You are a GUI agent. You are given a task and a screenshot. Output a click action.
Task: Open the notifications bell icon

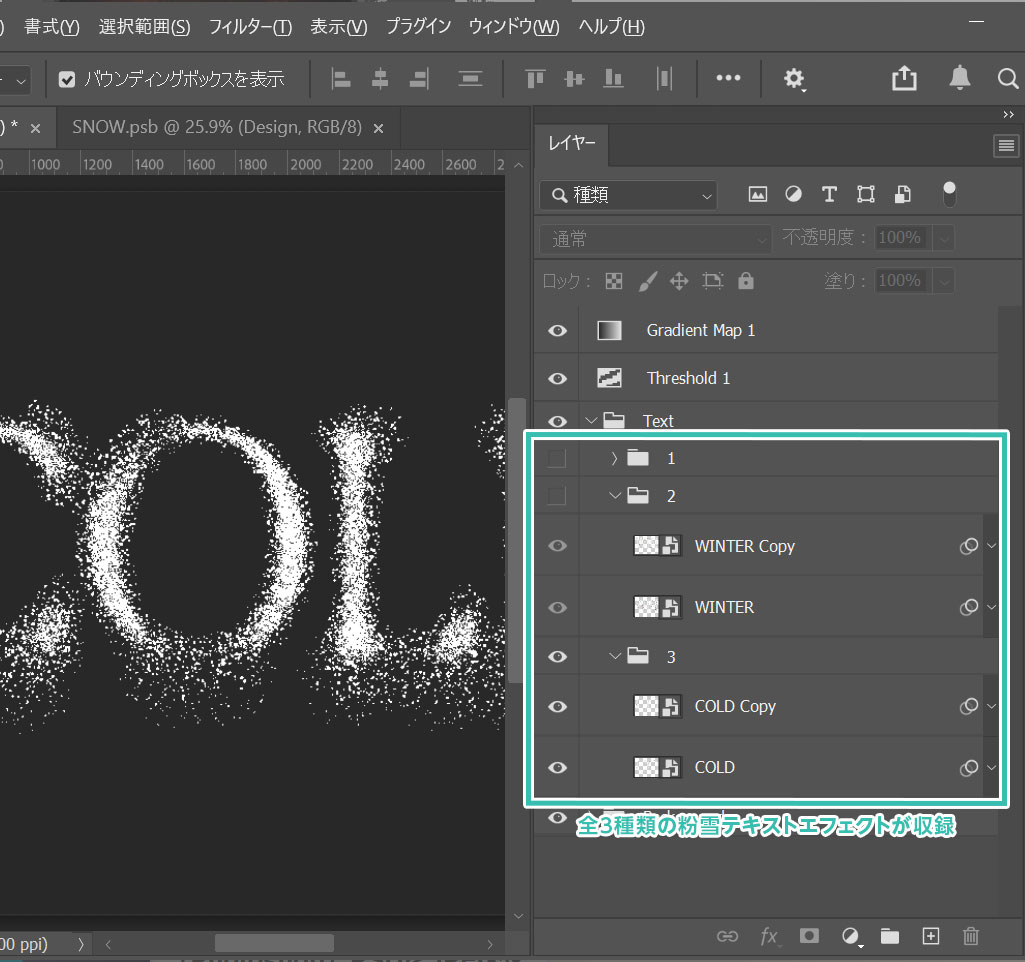959,78
